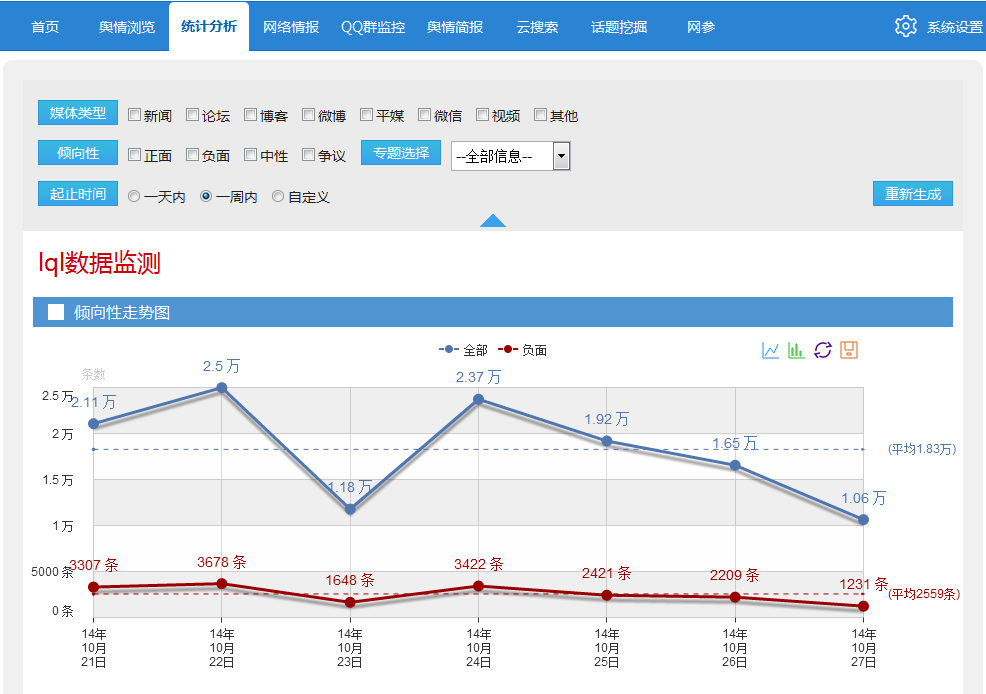Collapse filter panel with blue triangle
The height and width of the screenshot is (694, 986).
coord(492,221)
